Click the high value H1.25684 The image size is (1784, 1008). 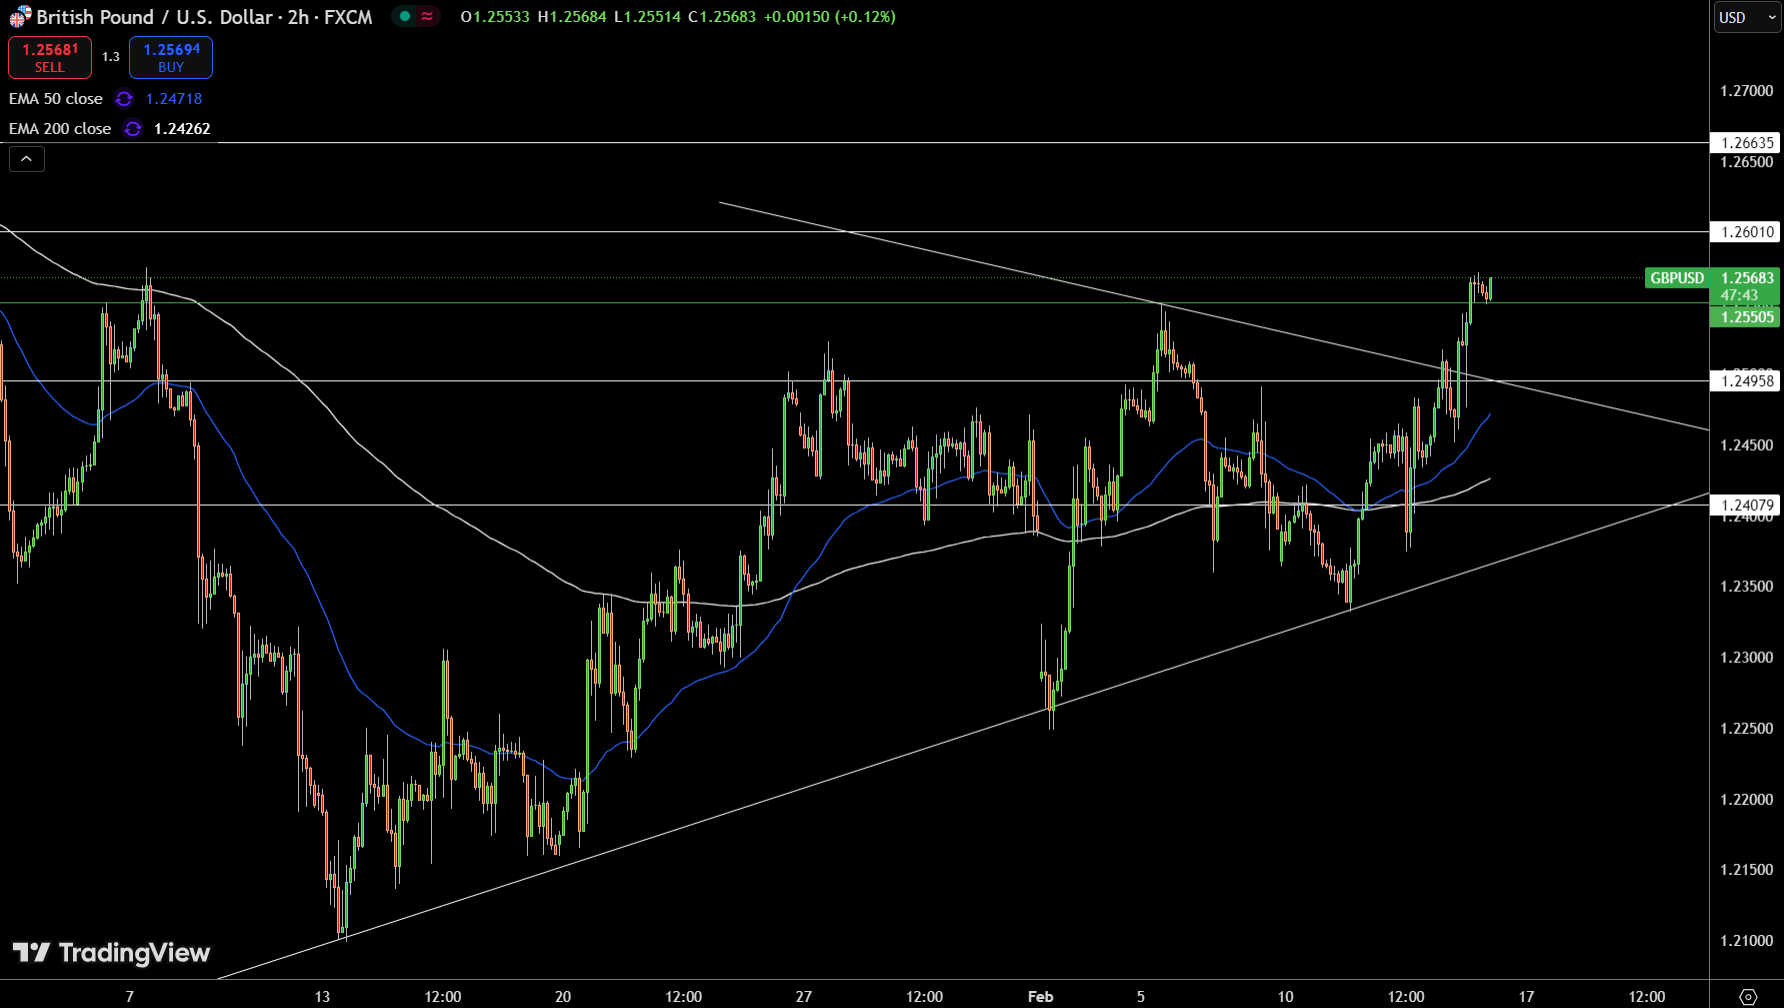572,17
